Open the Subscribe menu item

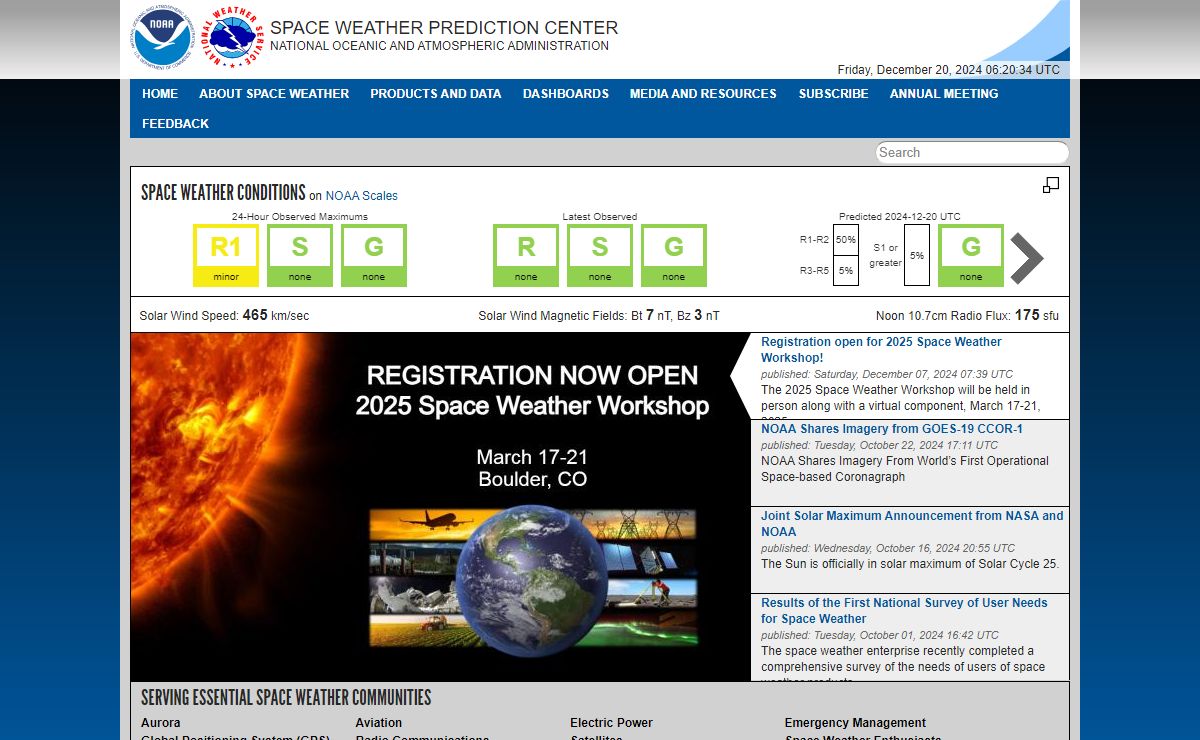point(833,94)
